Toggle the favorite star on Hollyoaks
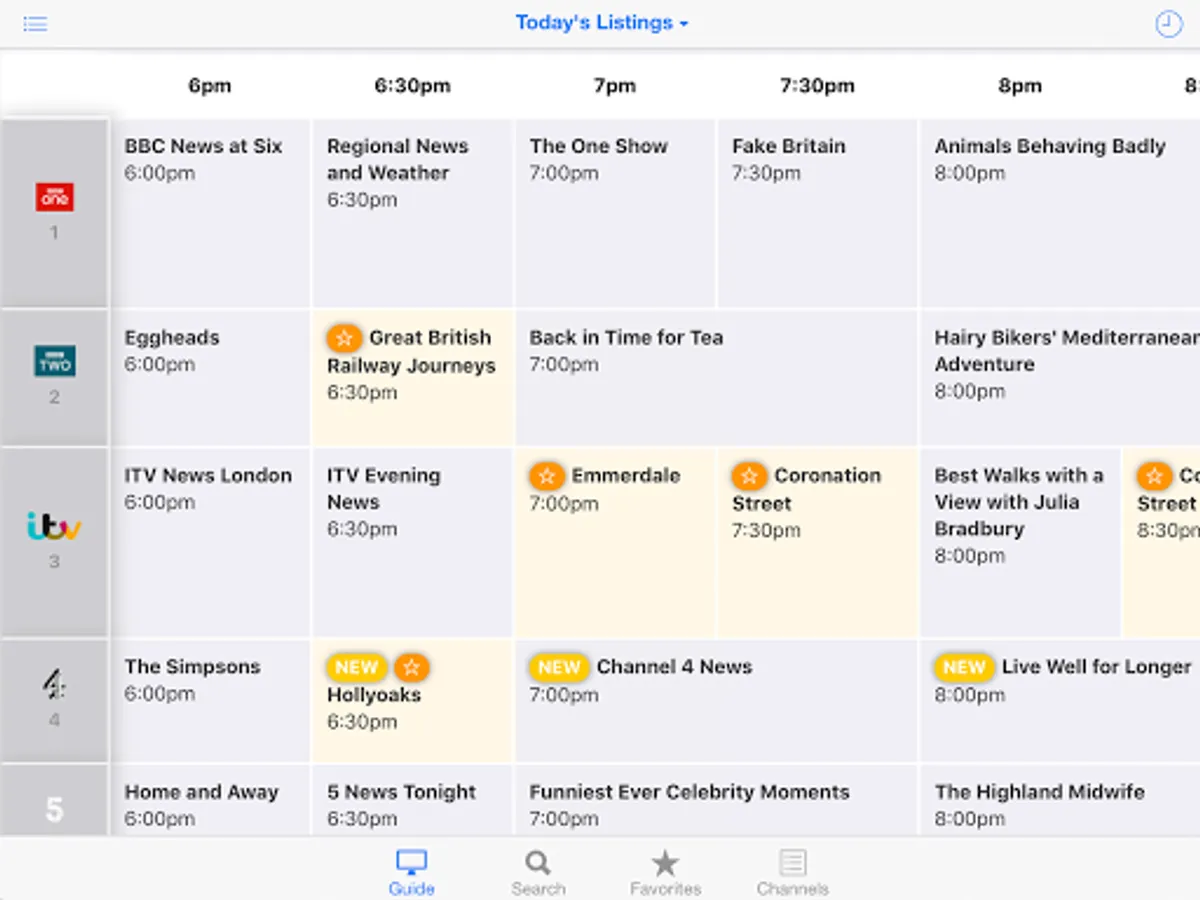This screenshot has width=1200, height=900. [411, 667]
